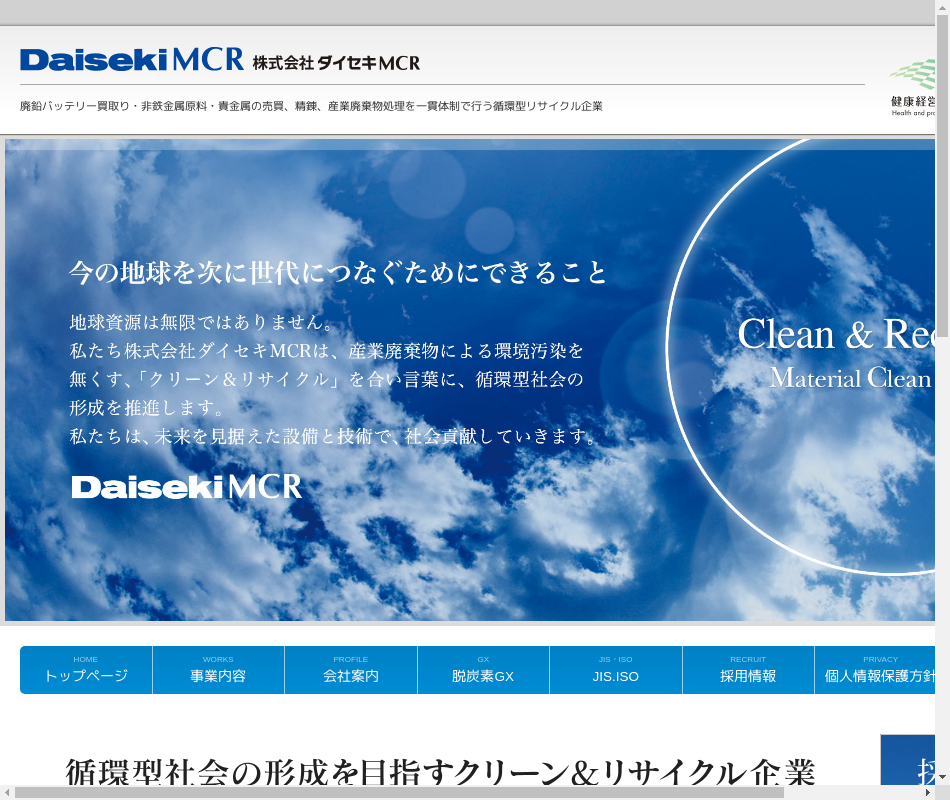Click the 今の地球を次に世代に banner headline
Viewport: 950px width, 800px height.
click(x=338, y=272)
